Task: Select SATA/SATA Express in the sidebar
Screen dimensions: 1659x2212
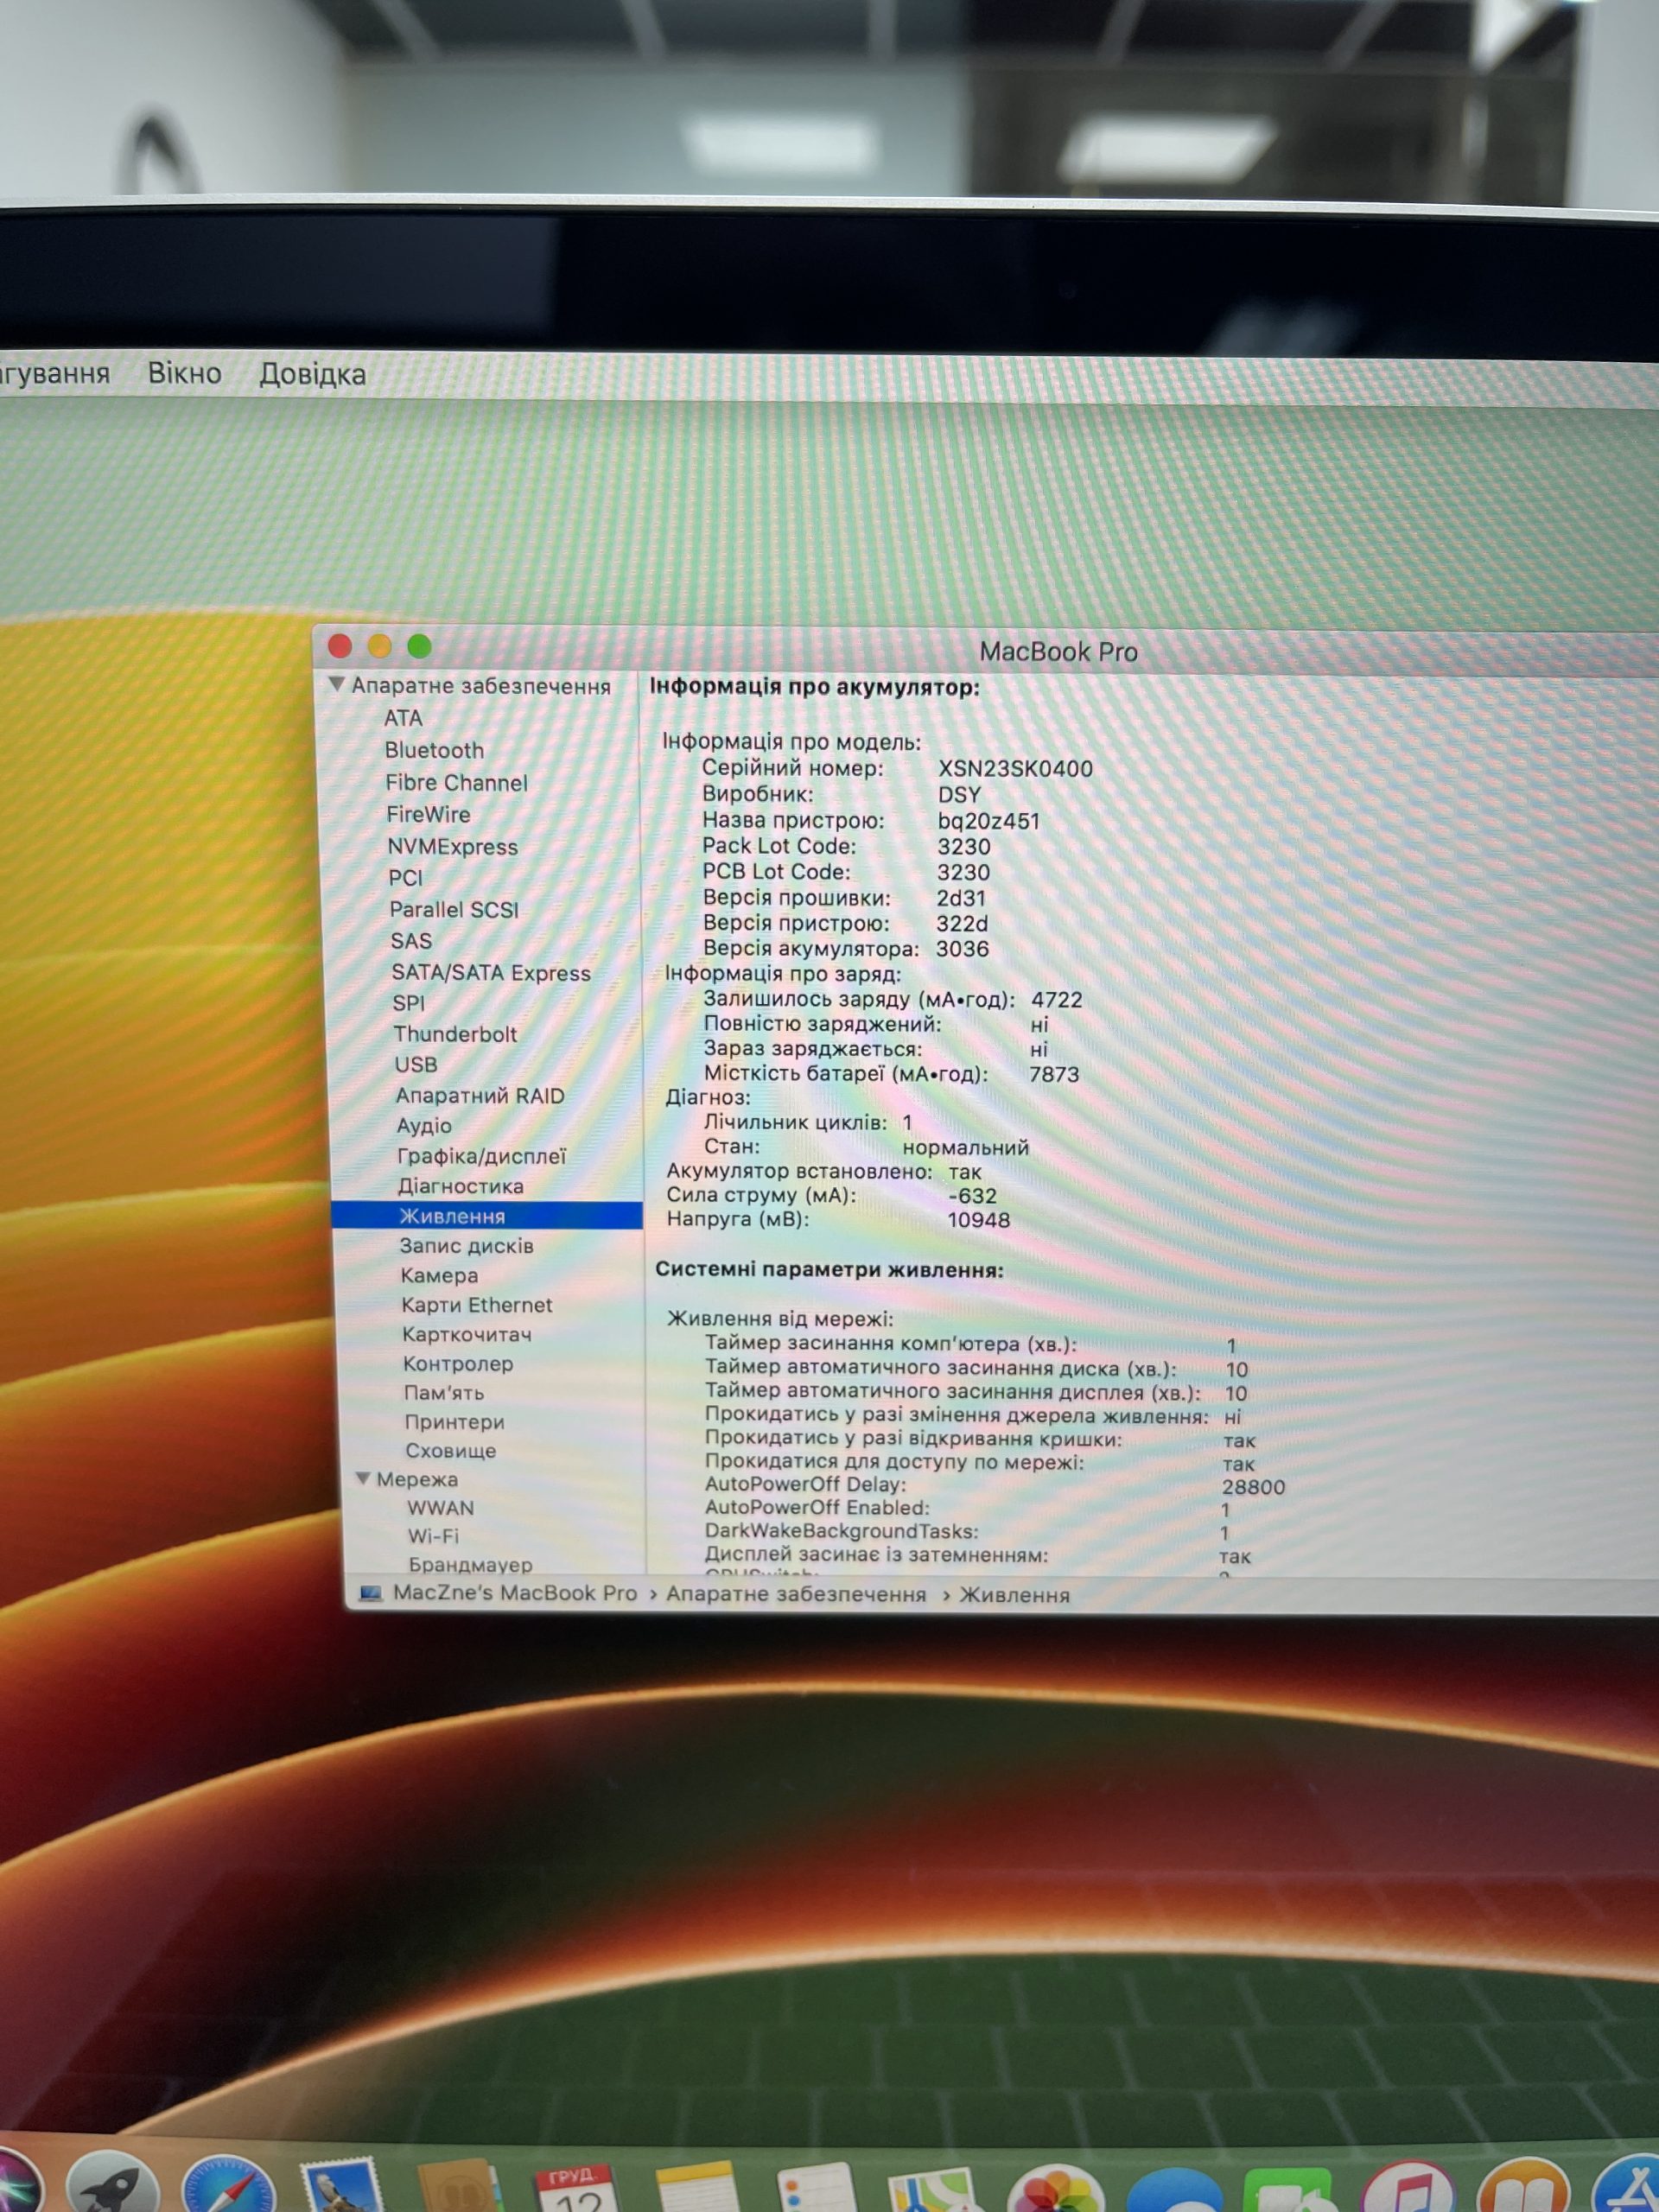Action: point(491,973)
